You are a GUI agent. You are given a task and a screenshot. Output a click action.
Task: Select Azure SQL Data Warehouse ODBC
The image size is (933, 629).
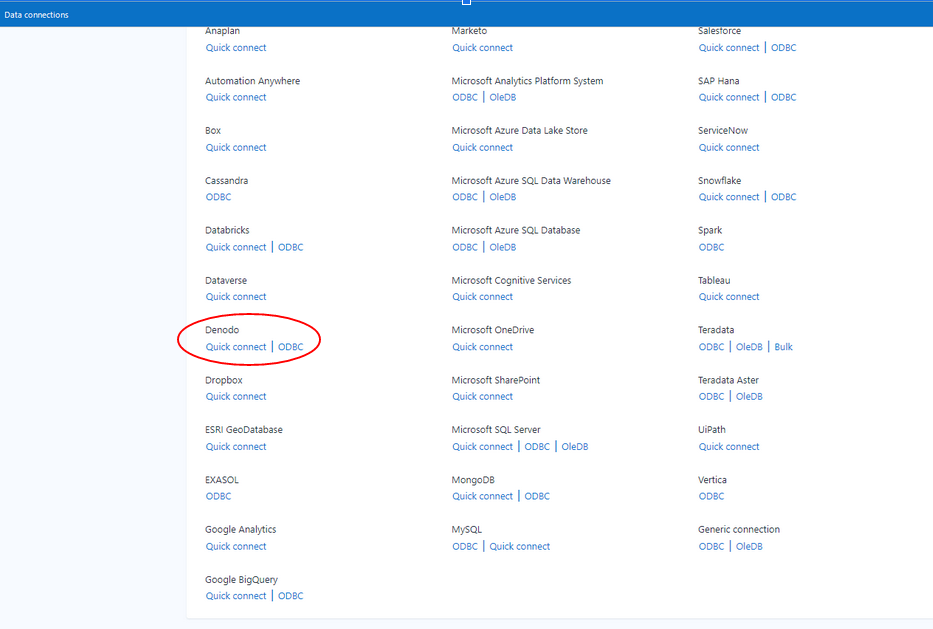click(465, 197)
